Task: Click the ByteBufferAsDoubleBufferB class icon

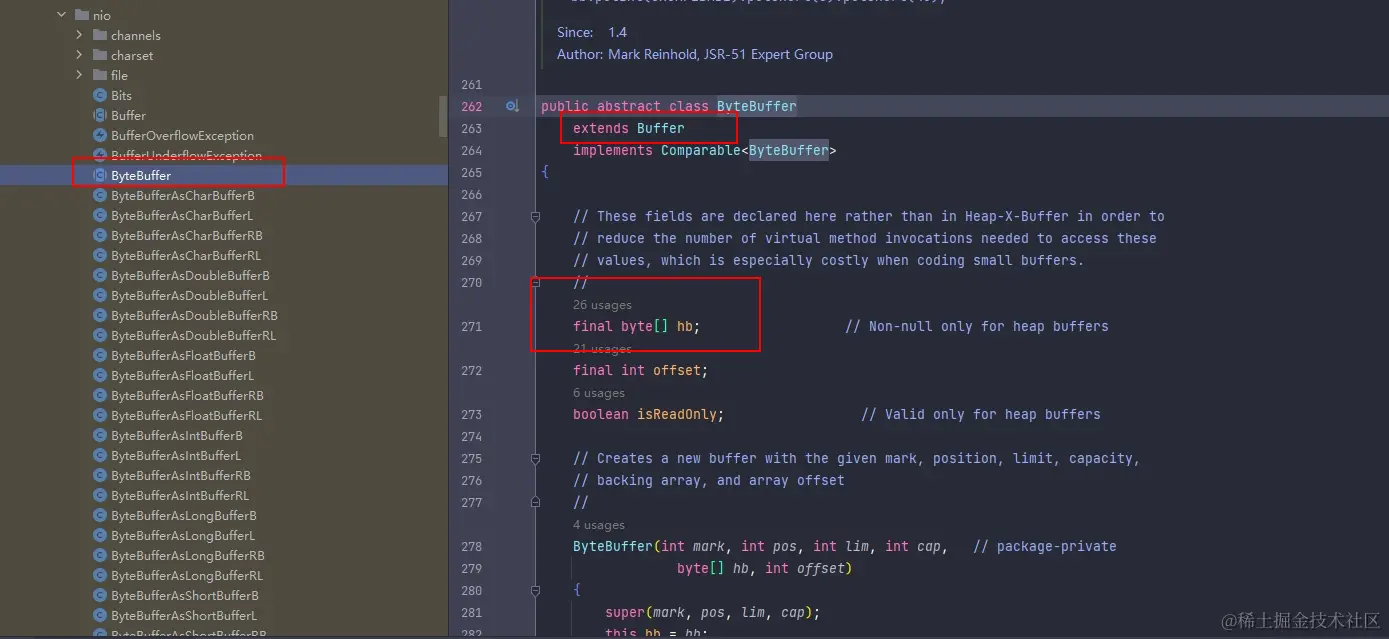Action: point(100,275)
